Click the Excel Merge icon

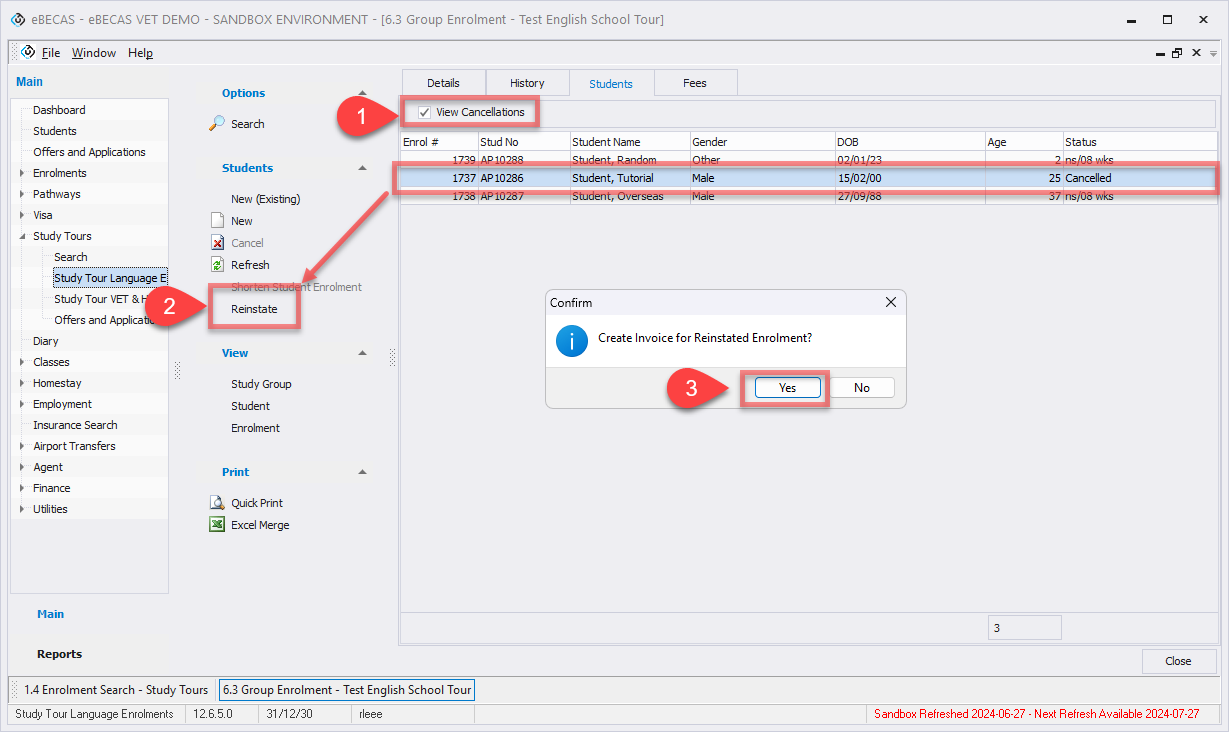pyautogui.click(x=217, y=525)
